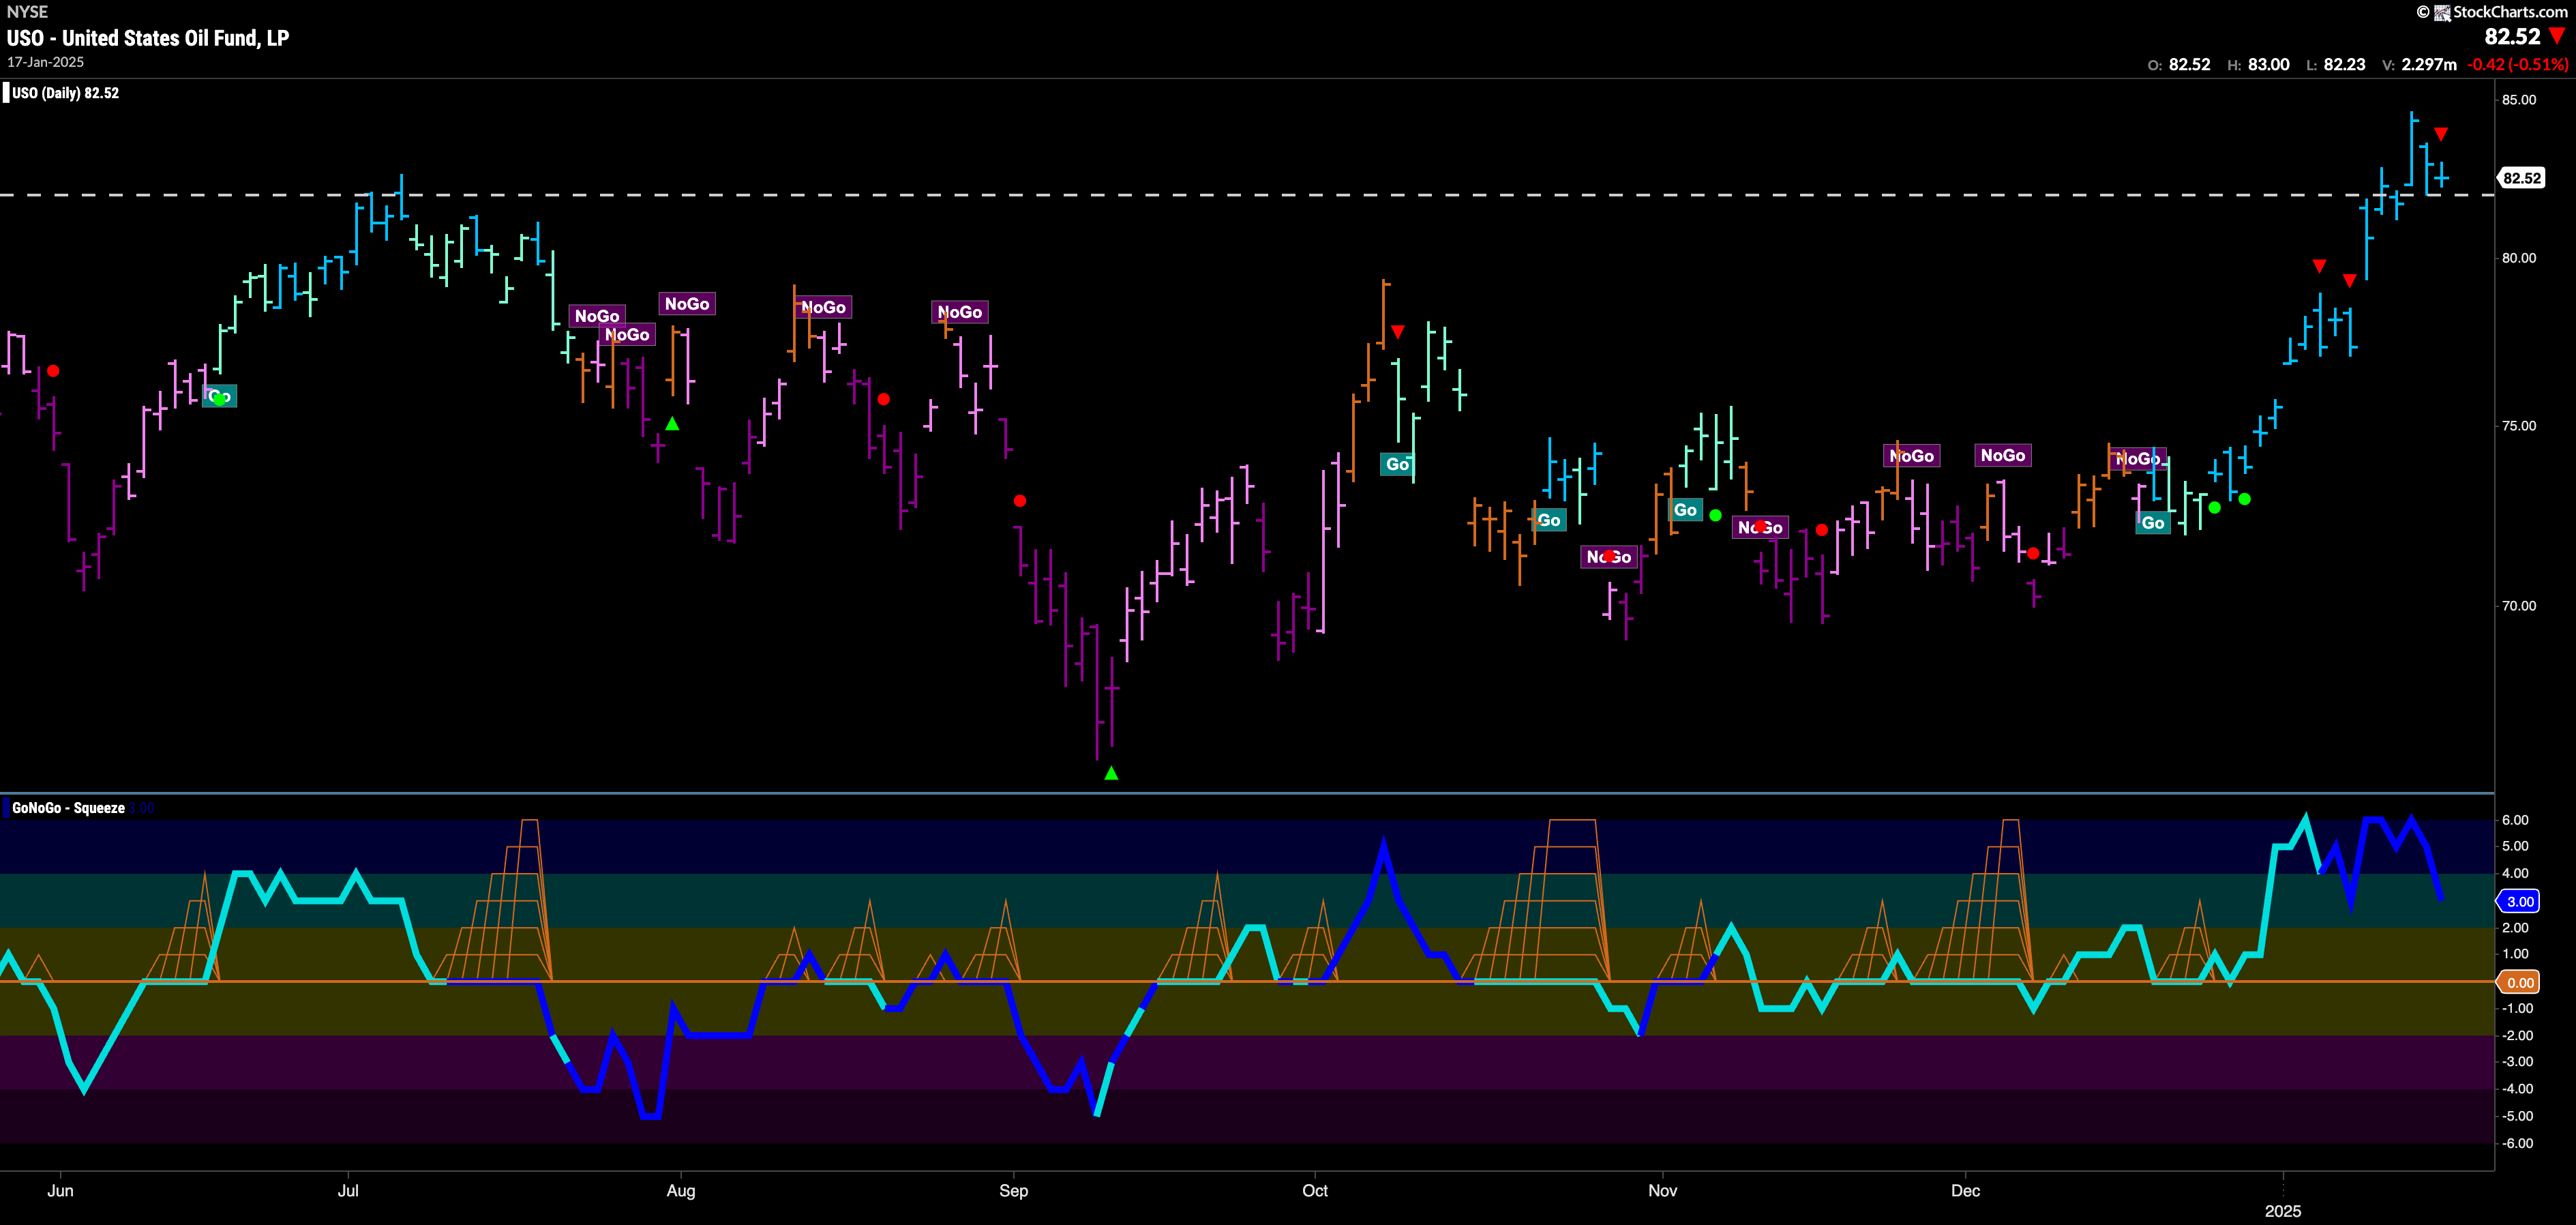Click the Jul label on the time axis

348,1191
